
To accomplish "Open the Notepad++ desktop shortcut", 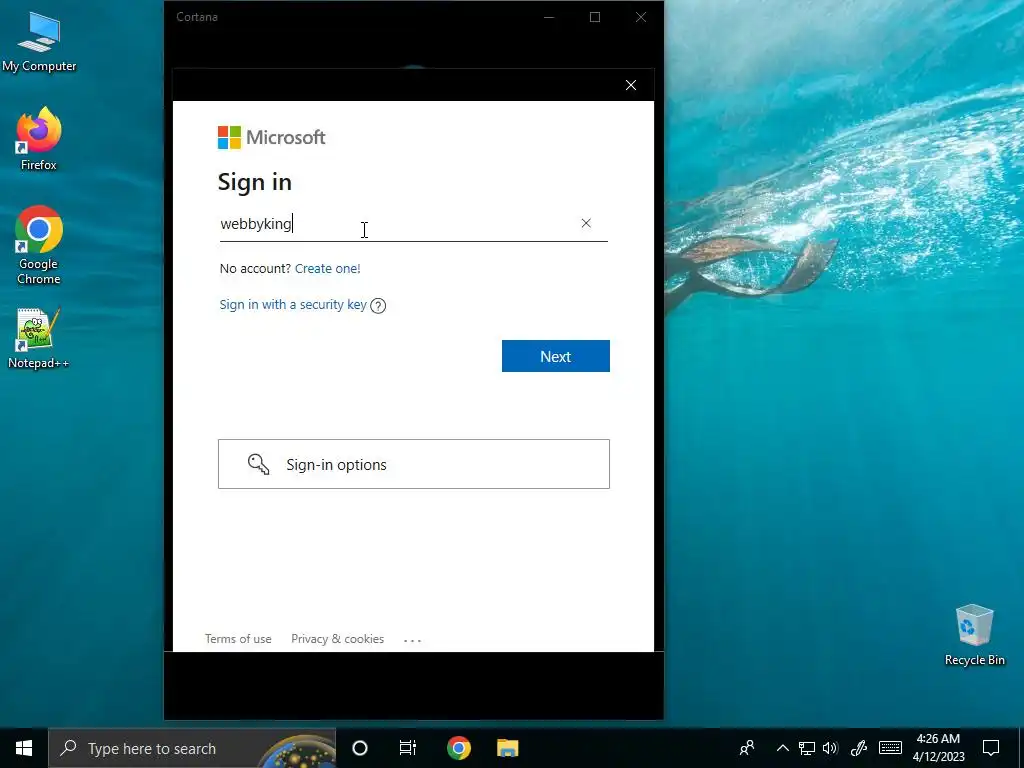I will point(39,338).
